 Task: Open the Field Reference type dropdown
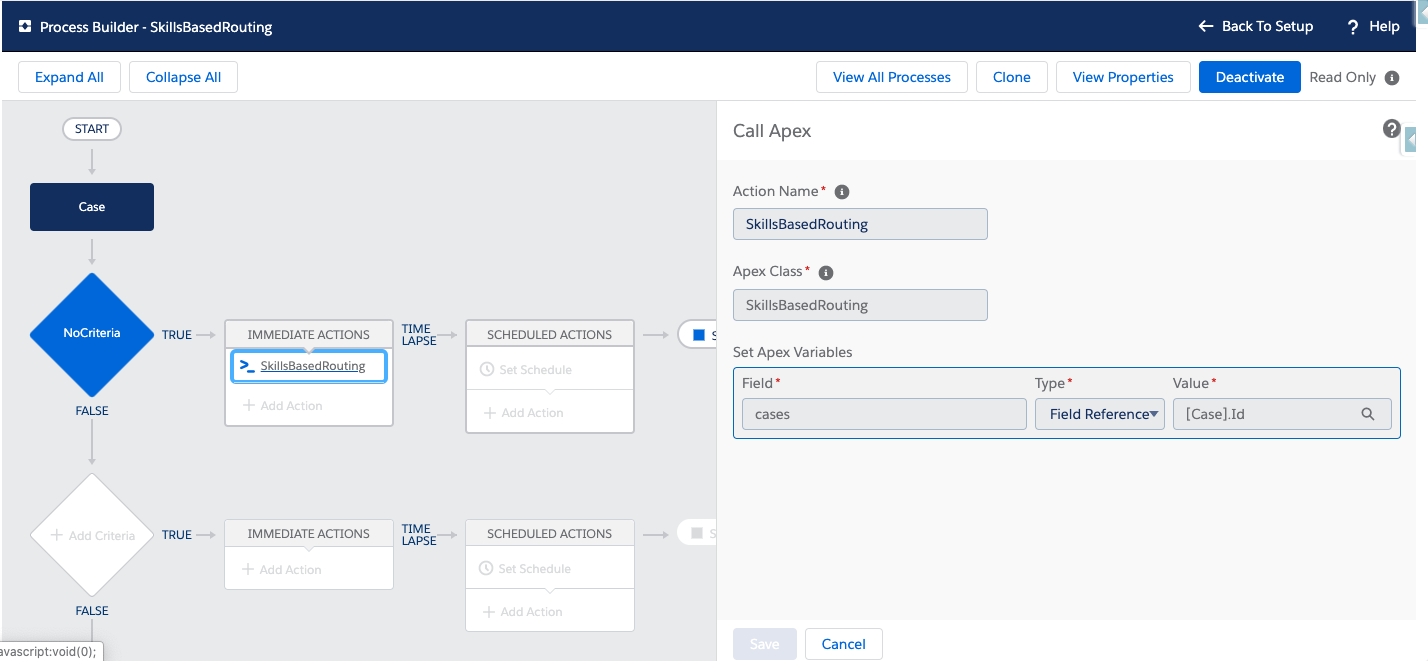[x=1099, y=414]
